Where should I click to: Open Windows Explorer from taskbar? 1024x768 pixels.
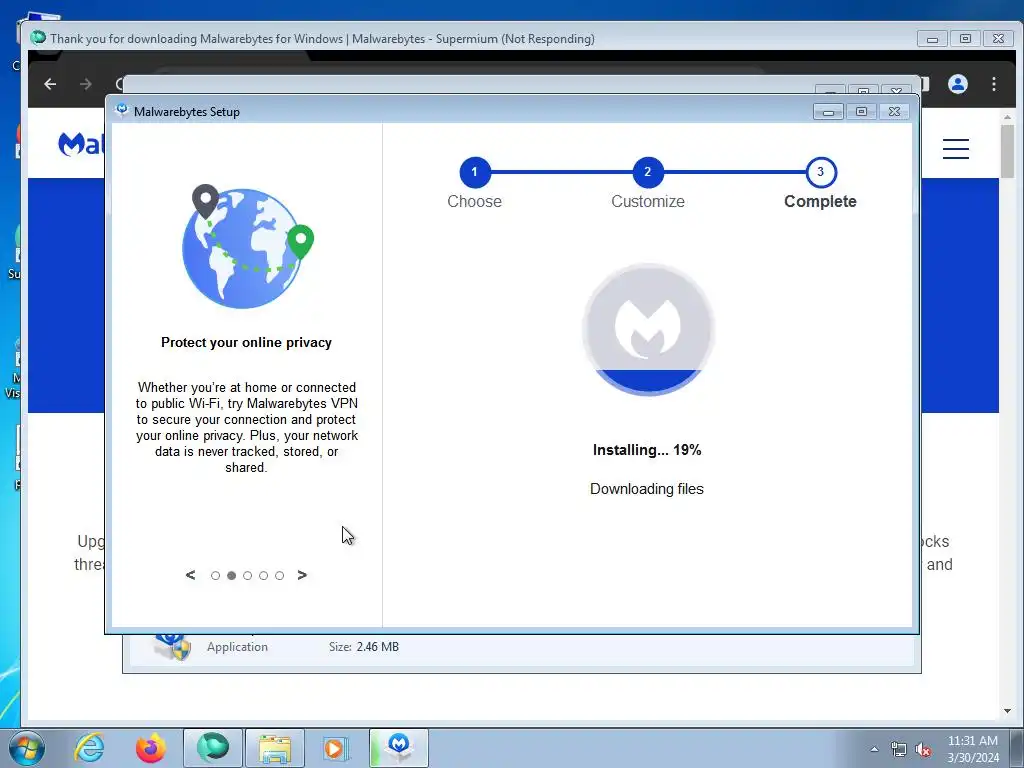[x=275, y=748]
